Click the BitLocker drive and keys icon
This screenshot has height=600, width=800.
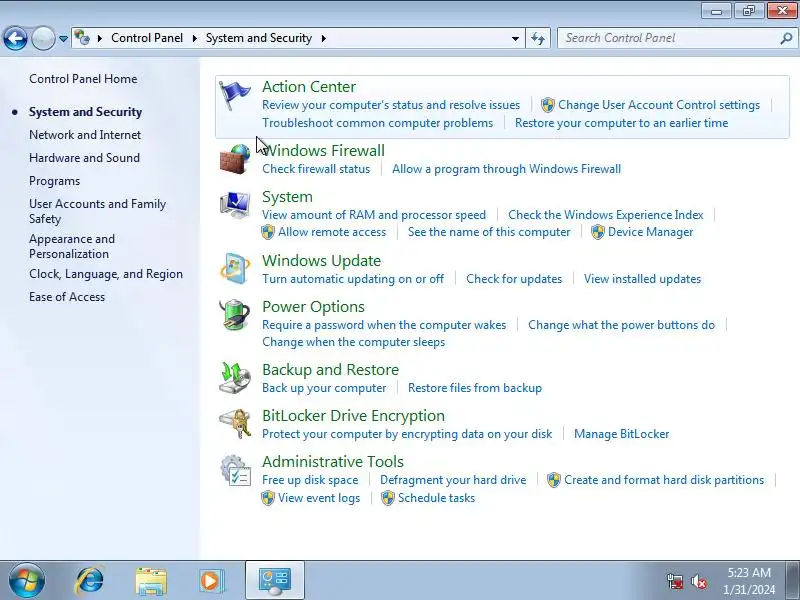click(235, 424)
